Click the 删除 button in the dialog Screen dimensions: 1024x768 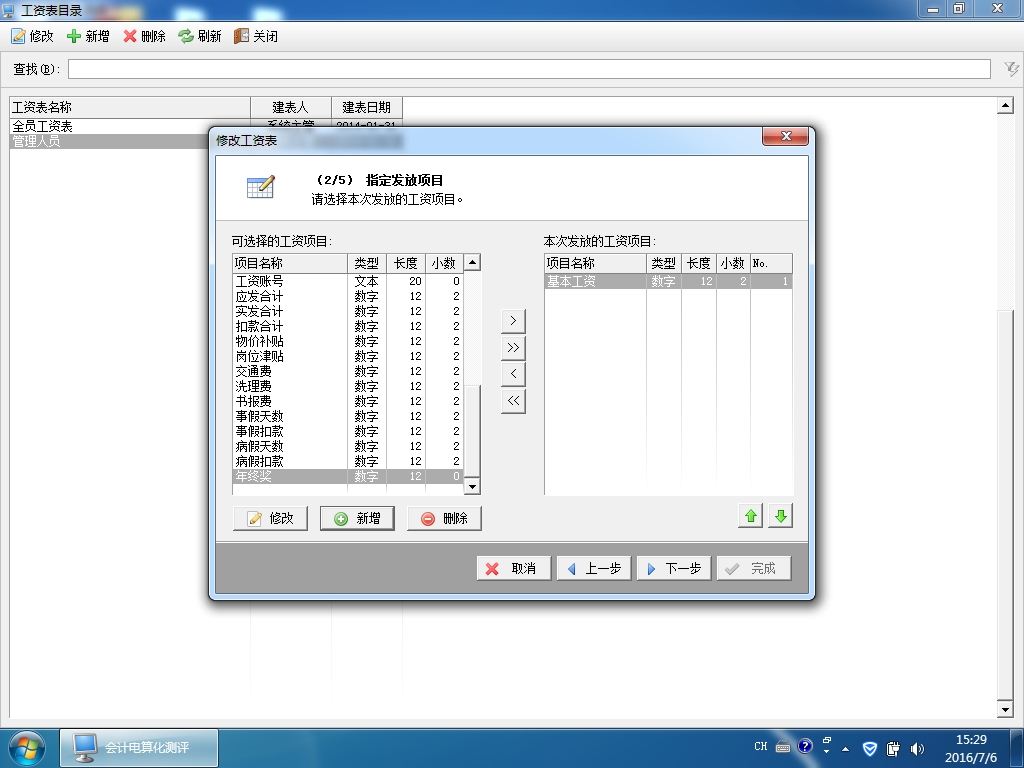pyautogui.click(x=444, y=519)
